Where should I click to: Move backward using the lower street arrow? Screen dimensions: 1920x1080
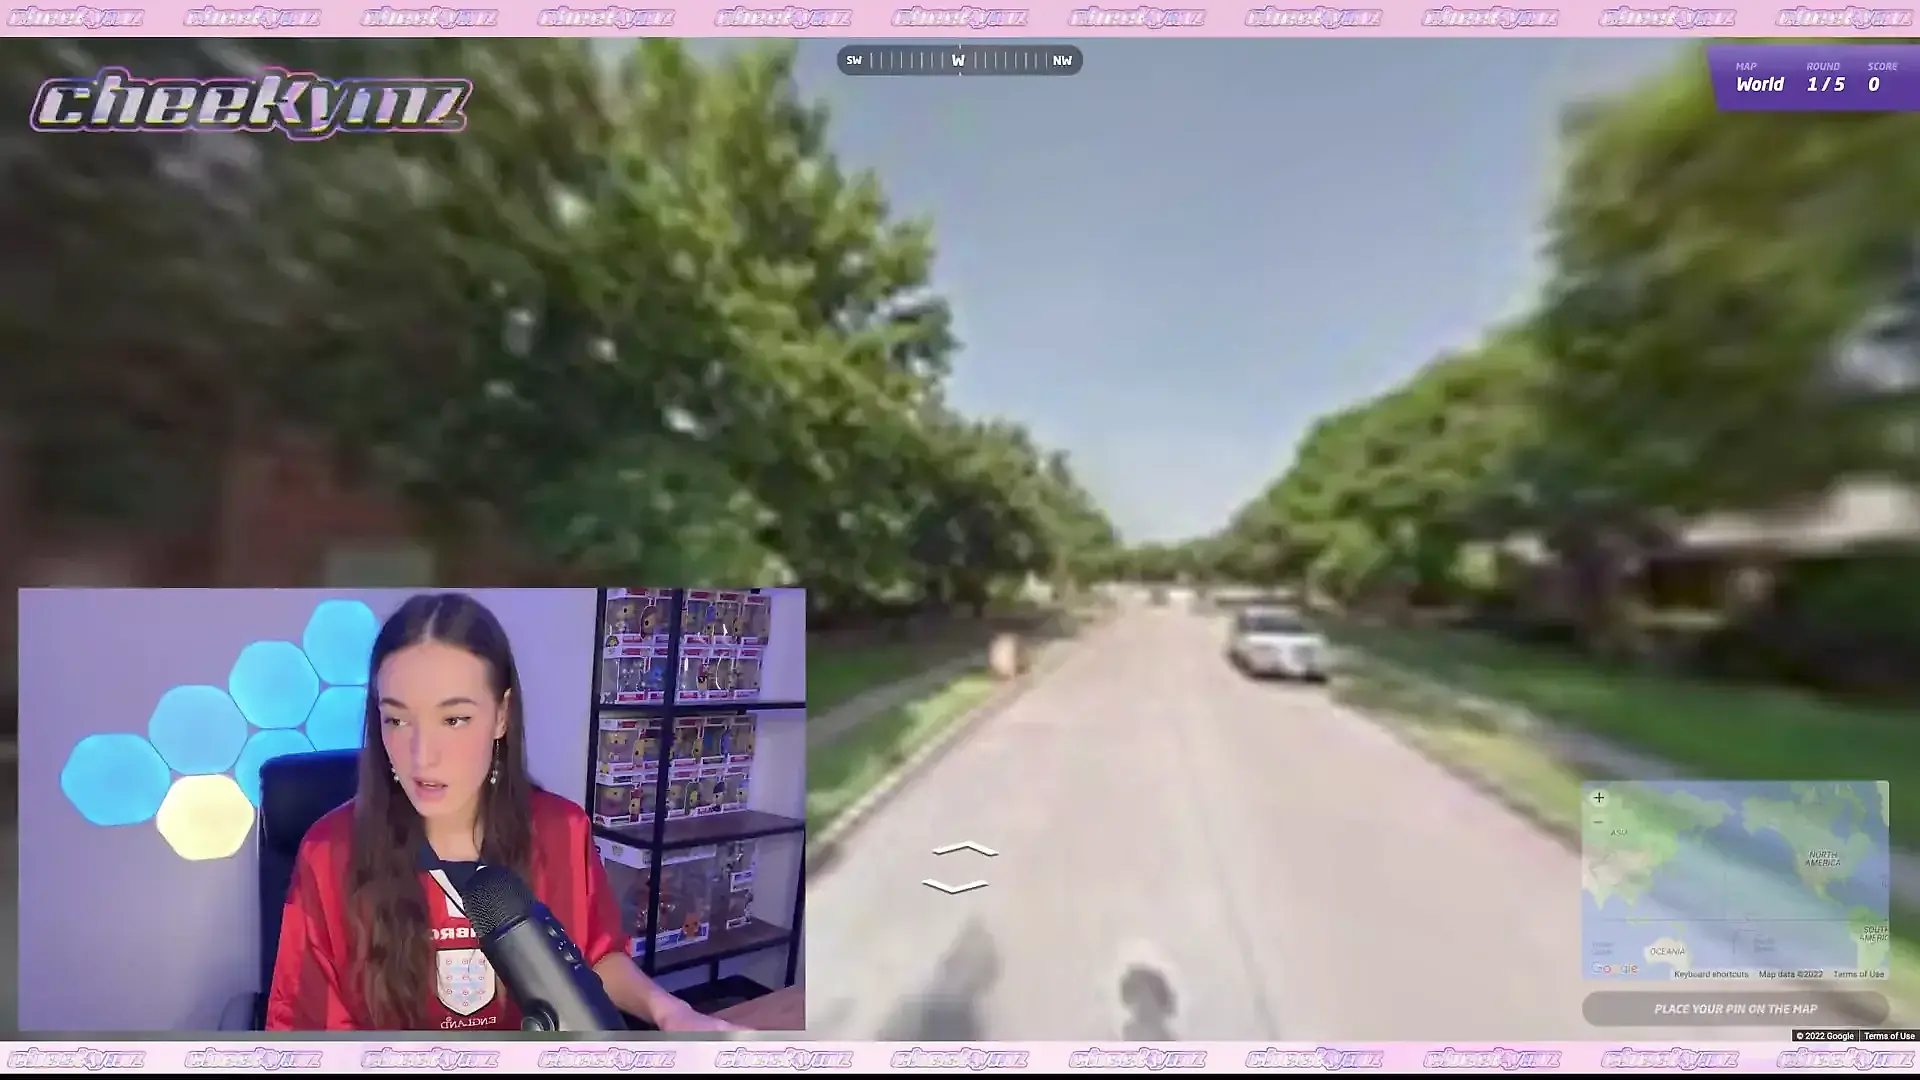click(955, 886)
